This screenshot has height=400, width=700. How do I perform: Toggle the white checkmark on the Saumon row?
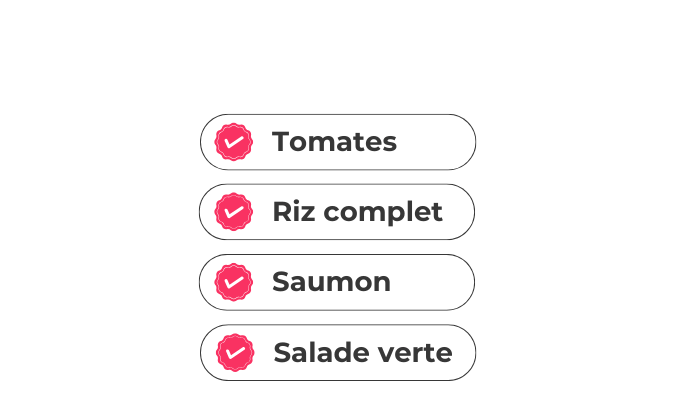pyautogui.click(x=234, y=282)
